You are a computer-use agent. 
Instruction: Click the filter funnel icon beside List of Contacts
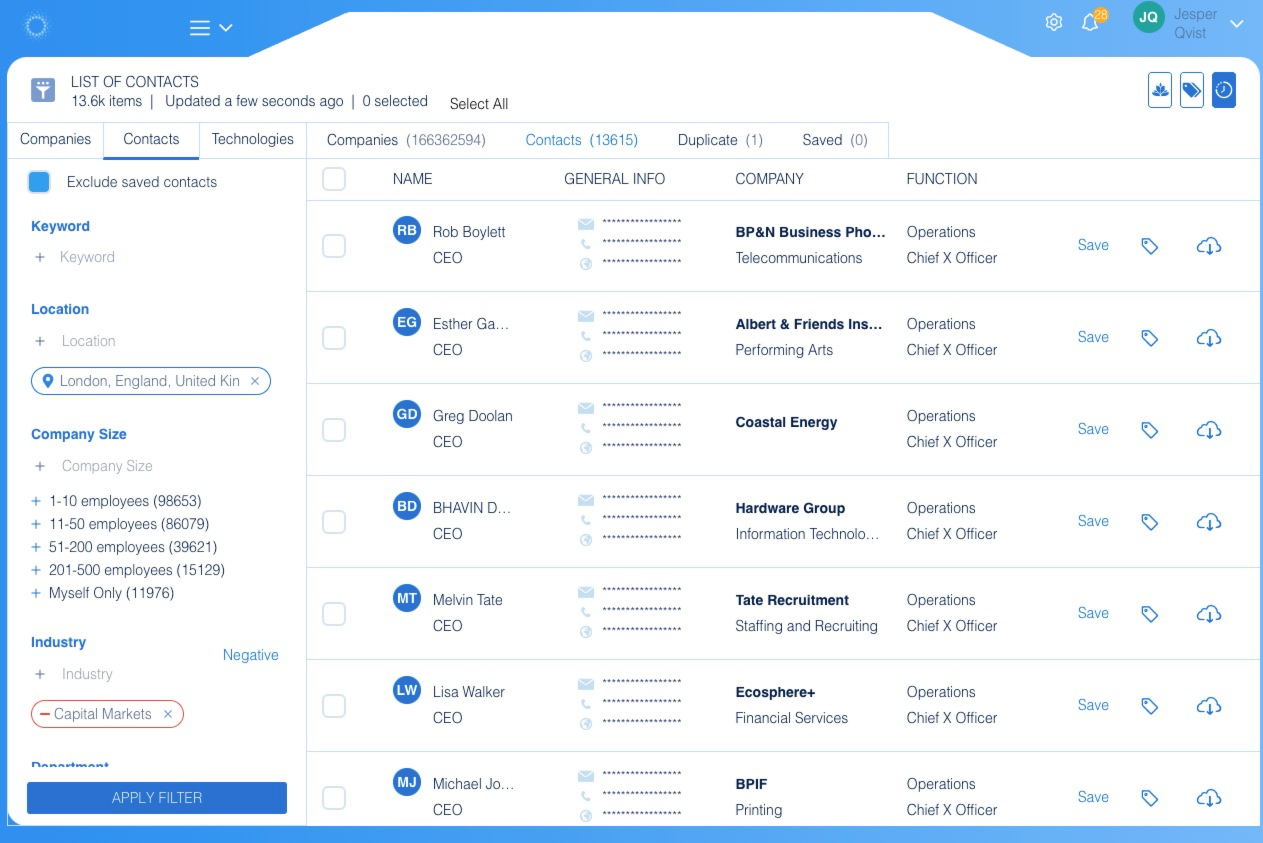point(42,90)
